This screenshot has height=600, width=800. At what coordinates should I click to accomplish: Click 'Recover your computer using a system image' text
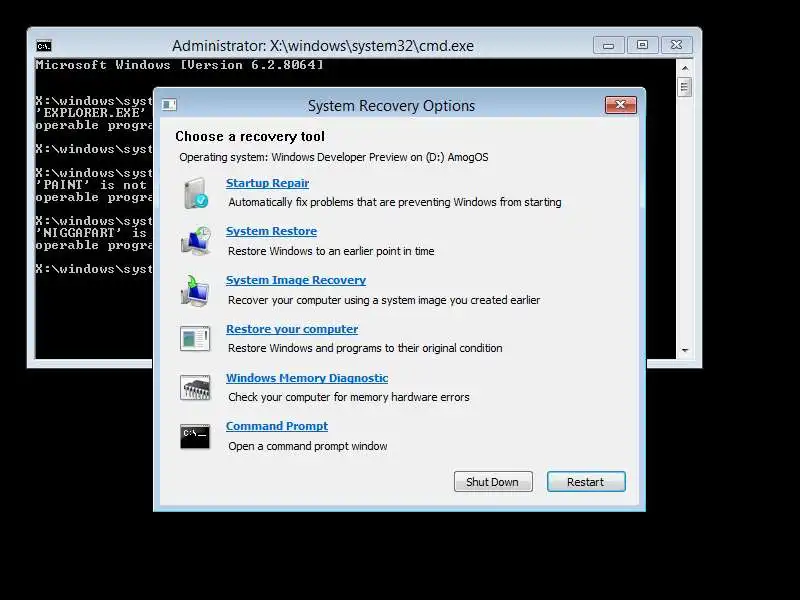(384, 300)
